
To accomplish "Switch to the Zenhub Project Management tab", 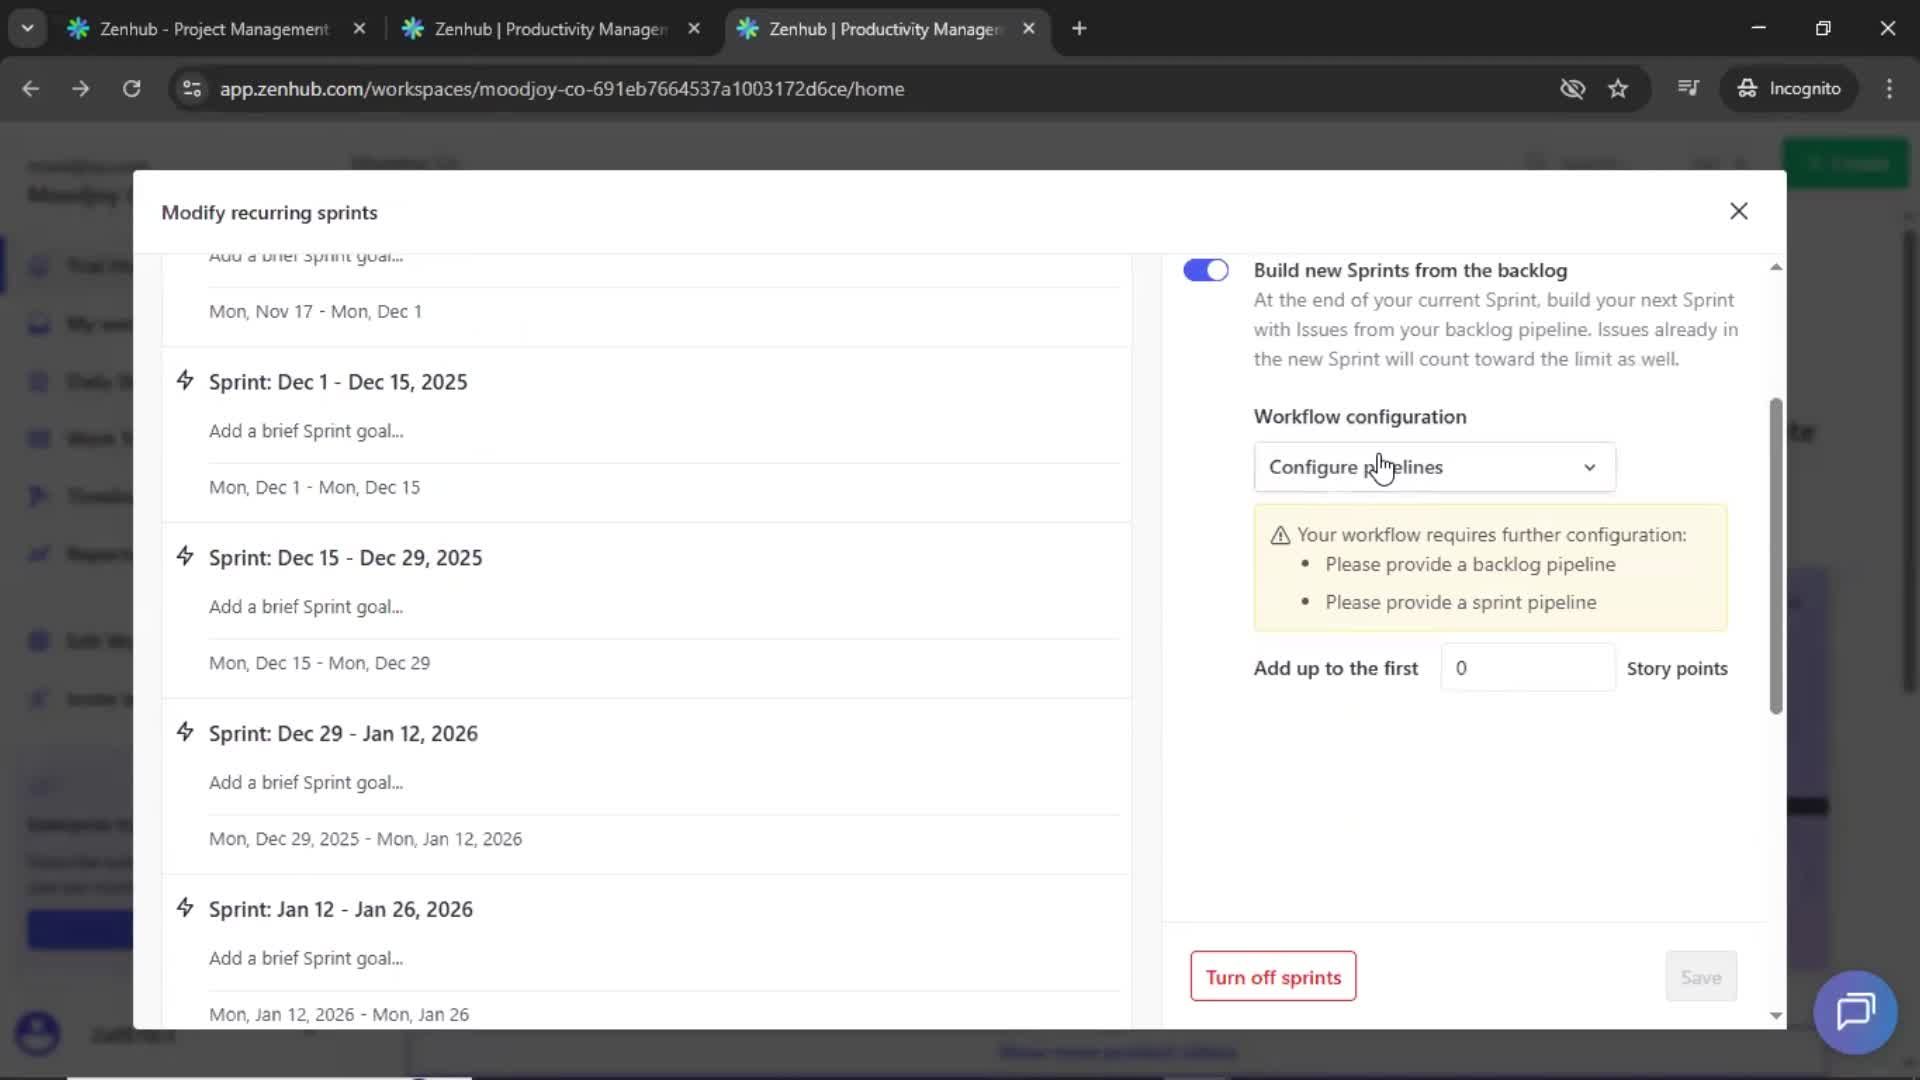I will (200, 29).
